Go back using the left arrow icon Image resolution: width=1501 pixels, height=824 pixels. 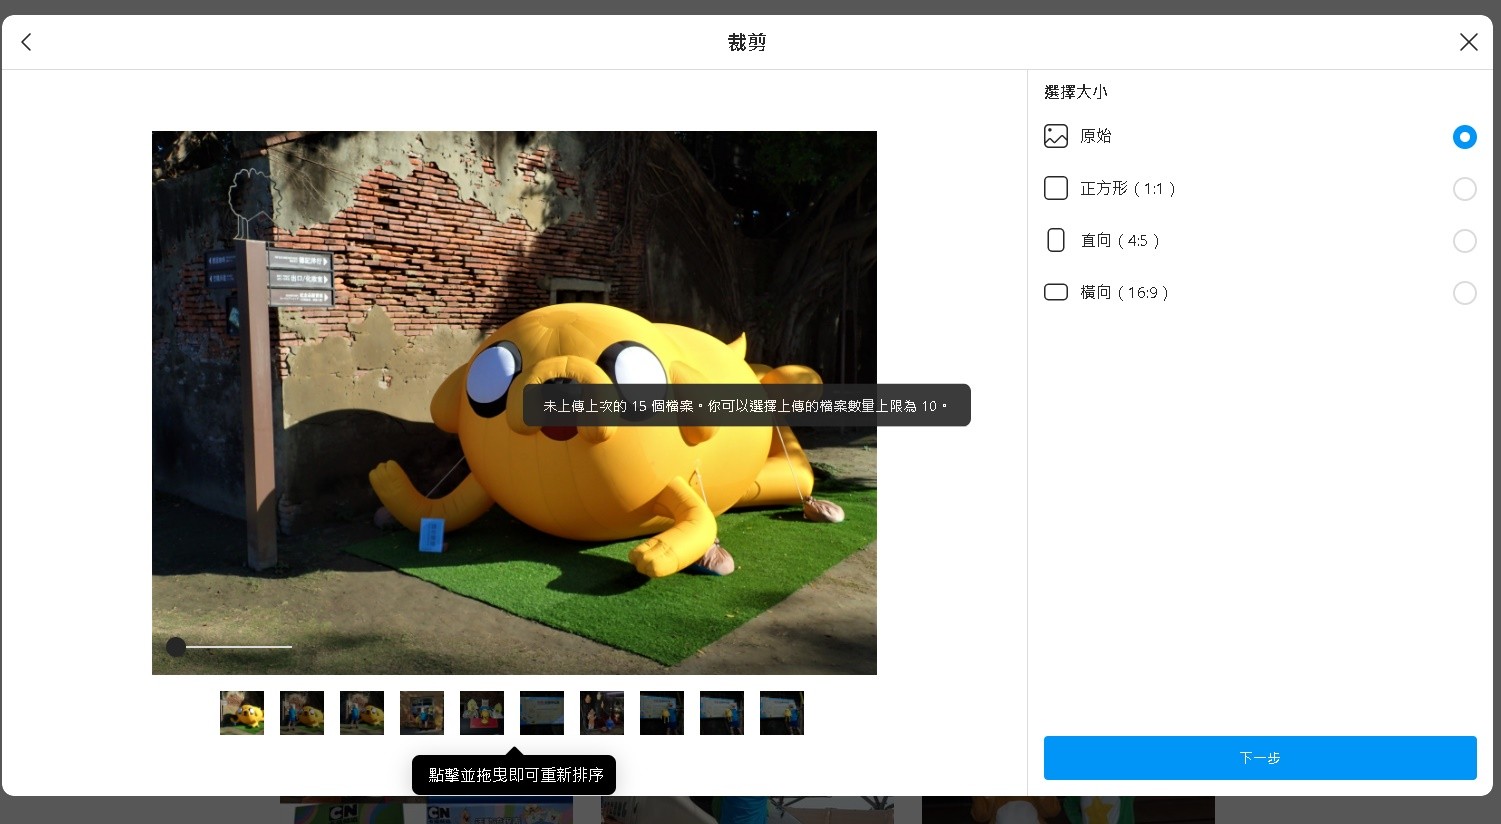pos(27,42)
